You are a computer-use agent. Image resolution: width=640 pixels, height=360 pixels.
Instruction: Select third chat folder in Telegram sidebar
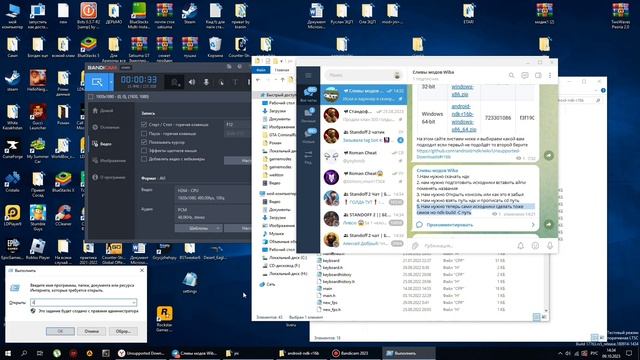point(308,136)
